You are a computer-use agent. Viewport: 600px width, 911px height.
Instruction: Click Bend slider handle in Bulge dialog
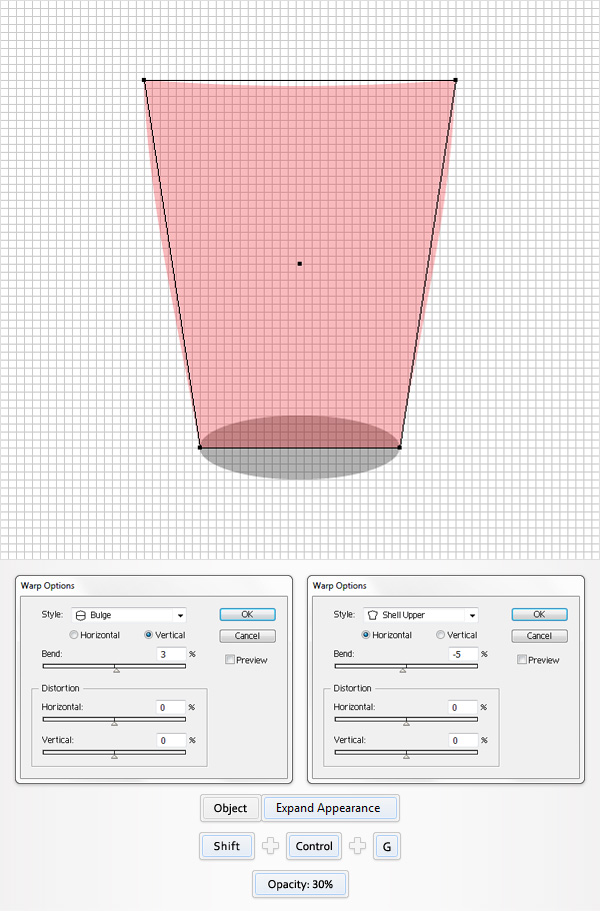(x=116, y=669)
